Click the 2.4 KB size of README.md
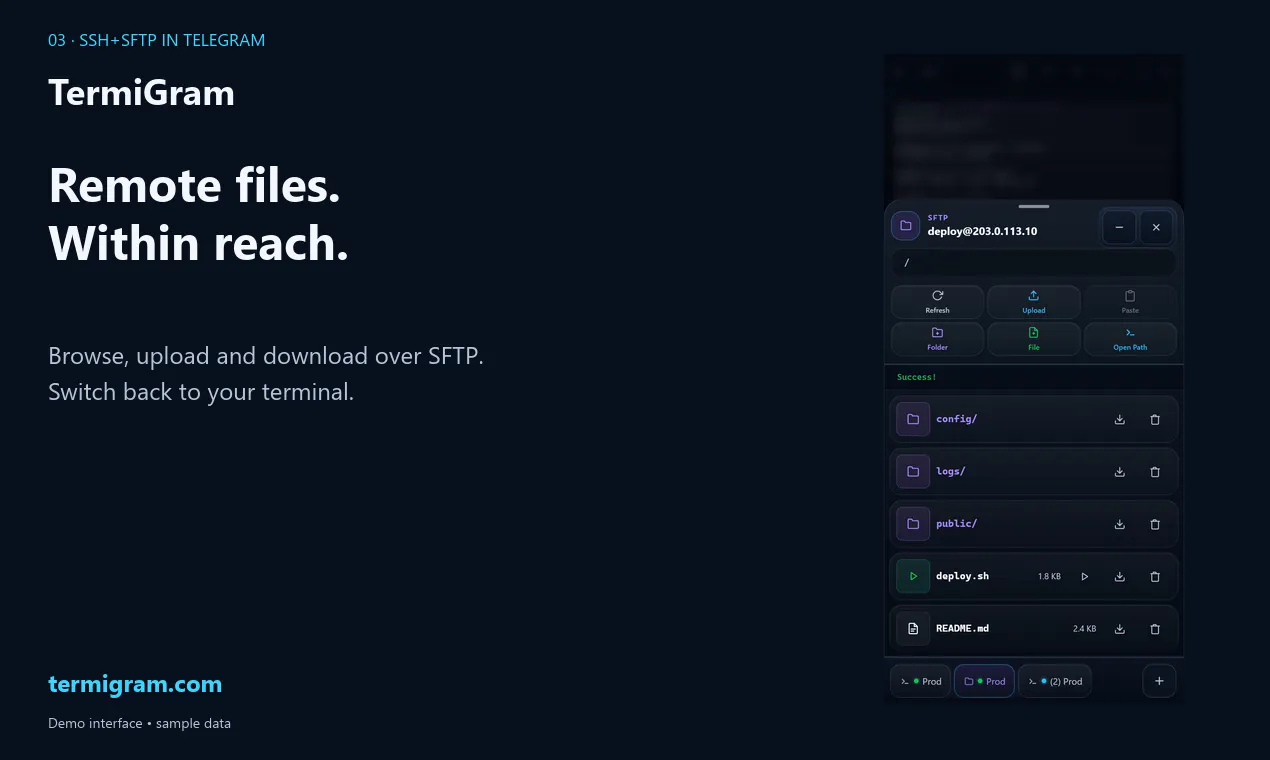 1084,629
